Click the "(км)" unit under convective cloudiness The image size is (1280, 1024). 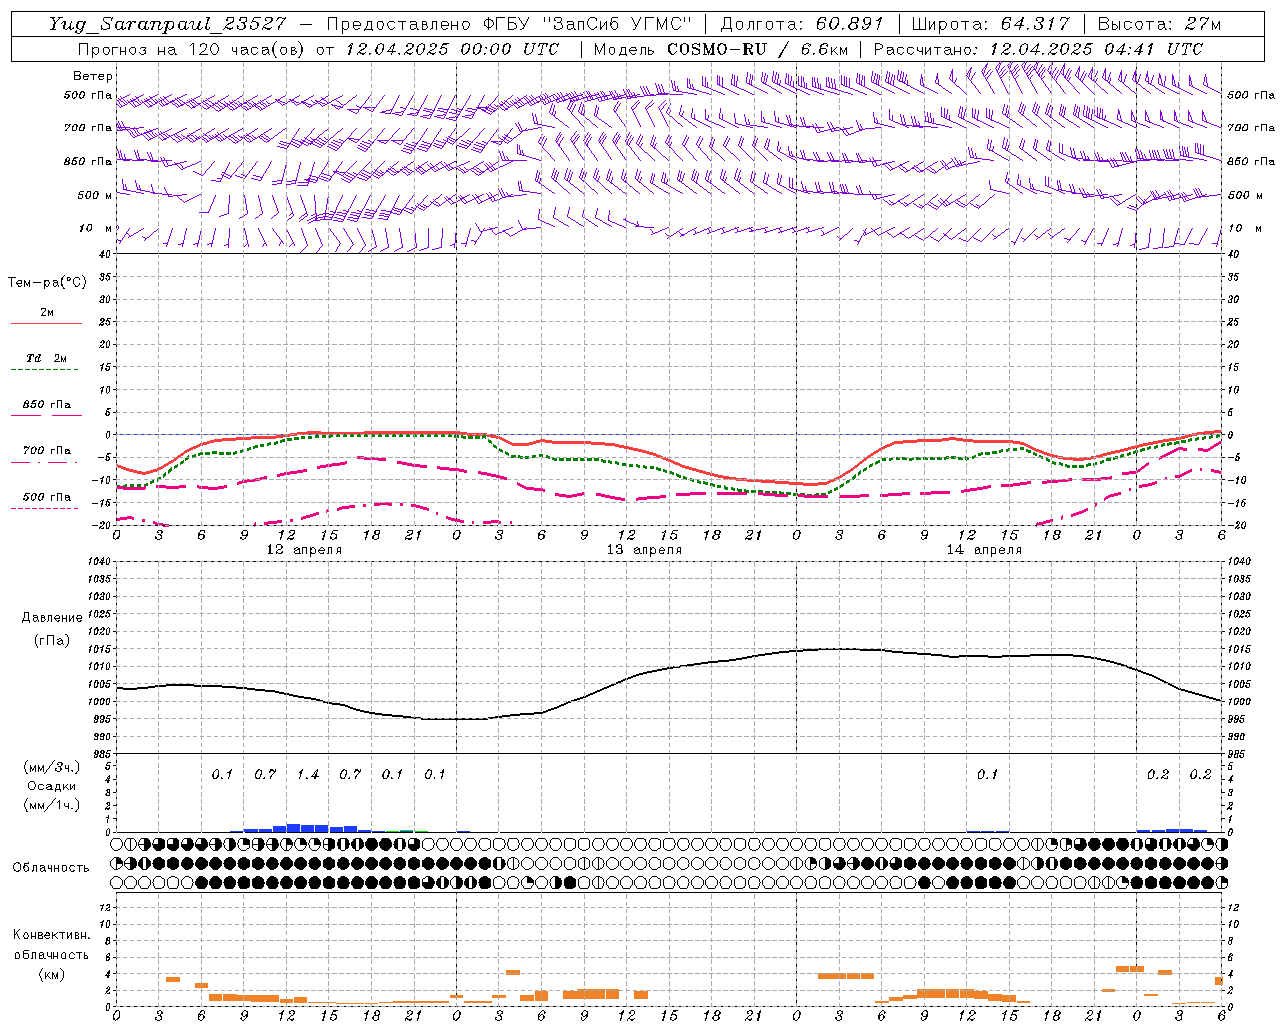[x=51, y=974]
